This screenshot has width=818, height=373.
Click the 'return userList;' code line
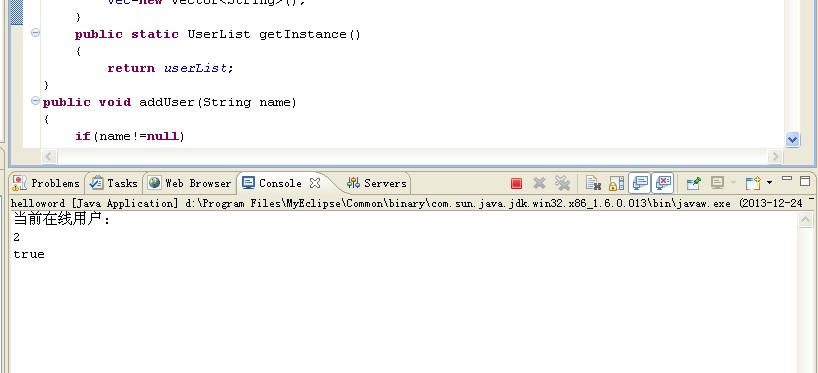point(170,68)
